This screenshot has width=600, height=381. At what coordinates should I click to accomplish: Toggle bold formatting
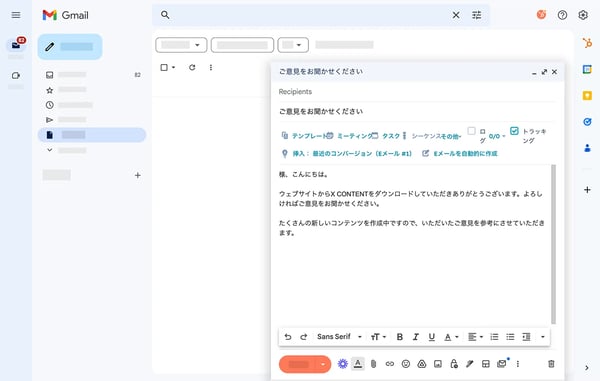pyautogui.click(x=399, y=337)
